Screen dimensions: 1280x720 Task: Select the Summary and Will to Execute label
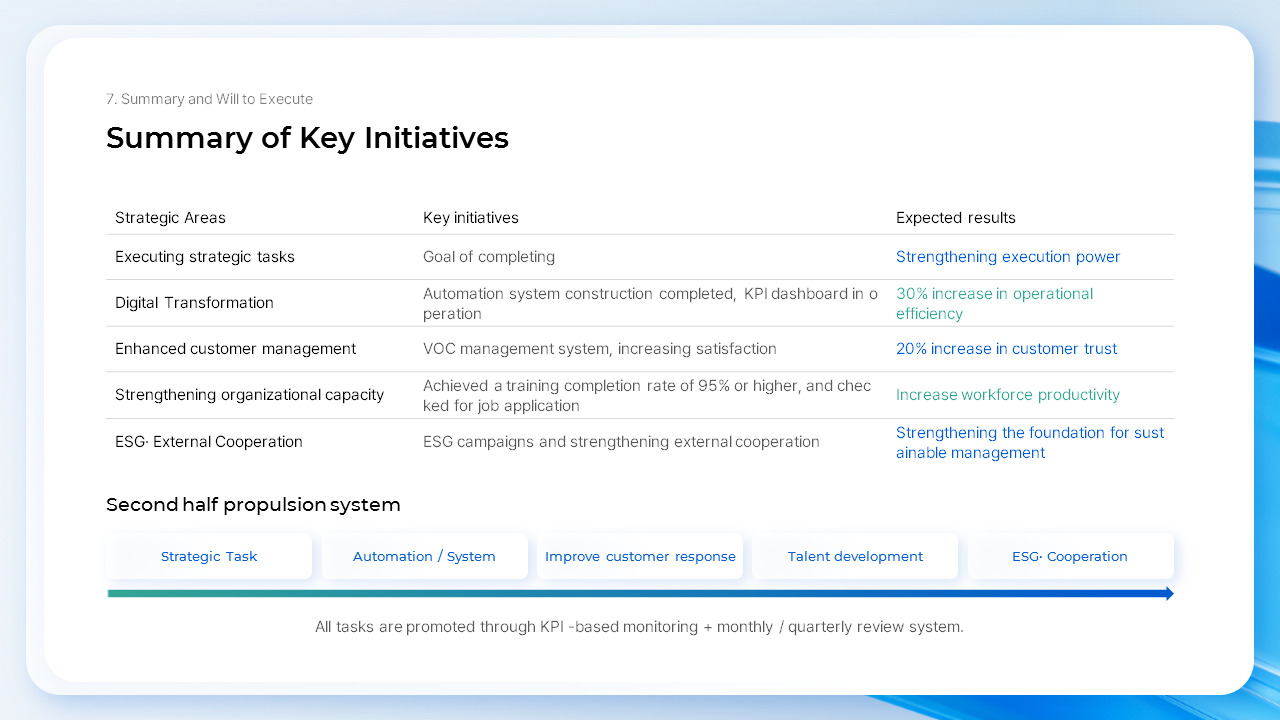(x=209, y=99)
